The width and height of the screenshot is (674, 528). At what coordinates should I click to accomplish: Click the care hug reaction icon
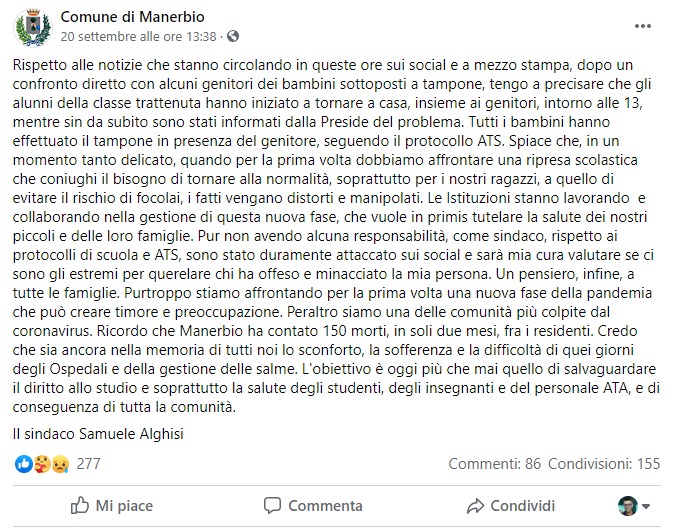[x=42, y=464]
